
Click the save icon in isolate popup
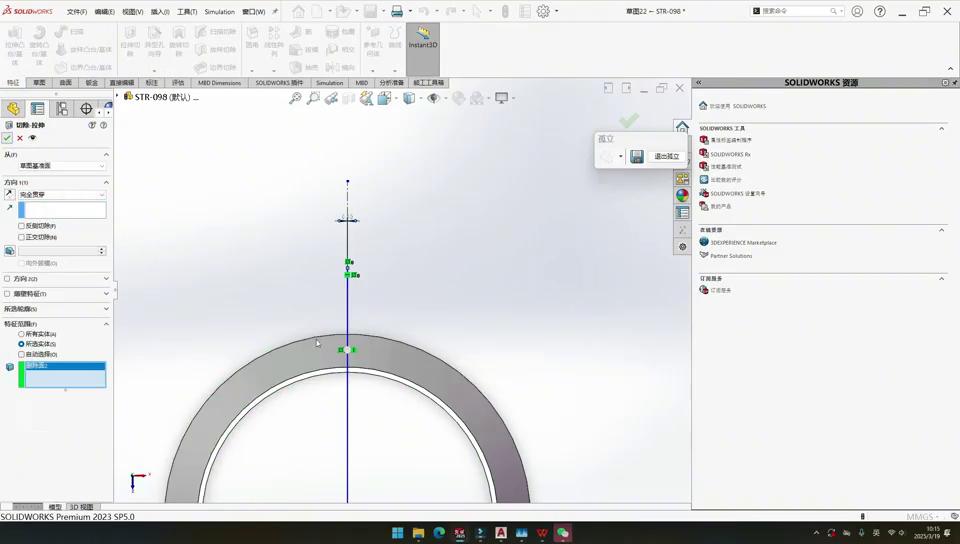637,157
